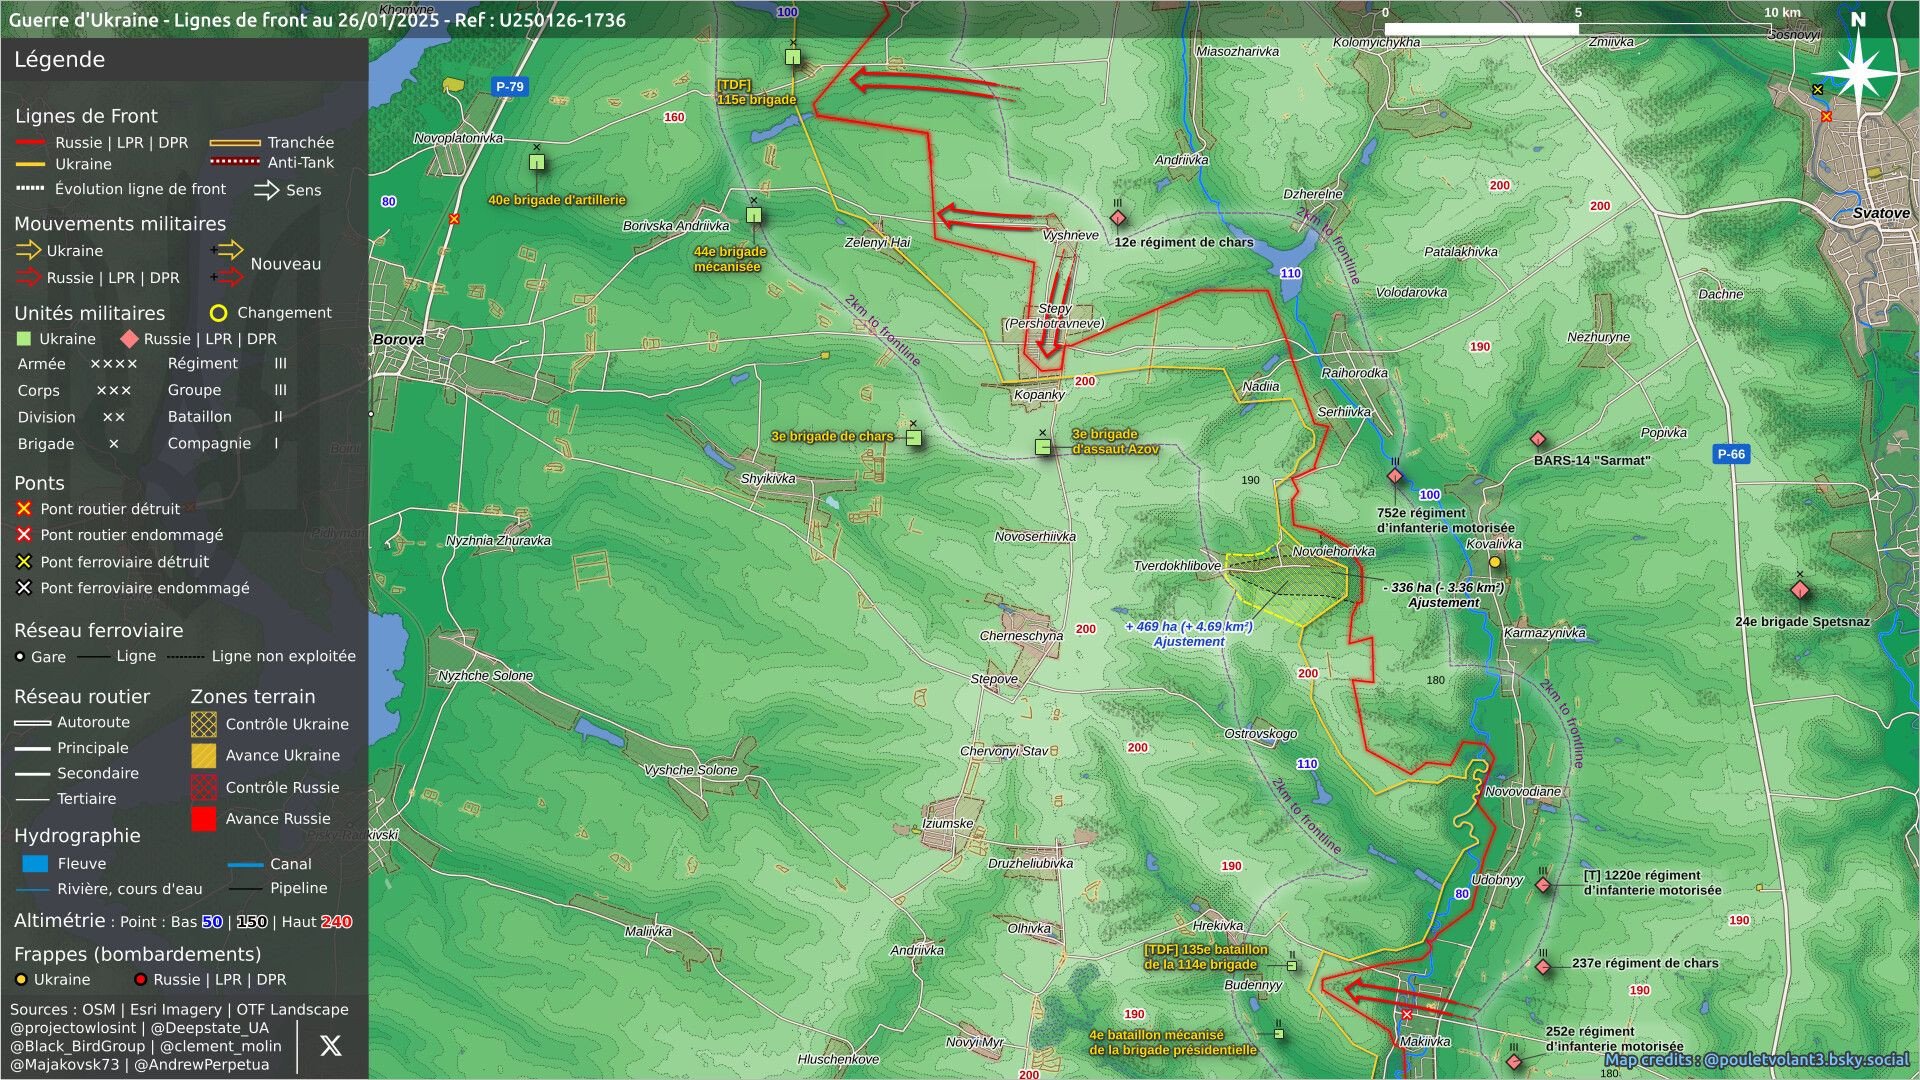The width and height of the screenshot is (1920, 1080).
Task: Select the 12e régiment de chars unit marker
Action: point(1118,218)
